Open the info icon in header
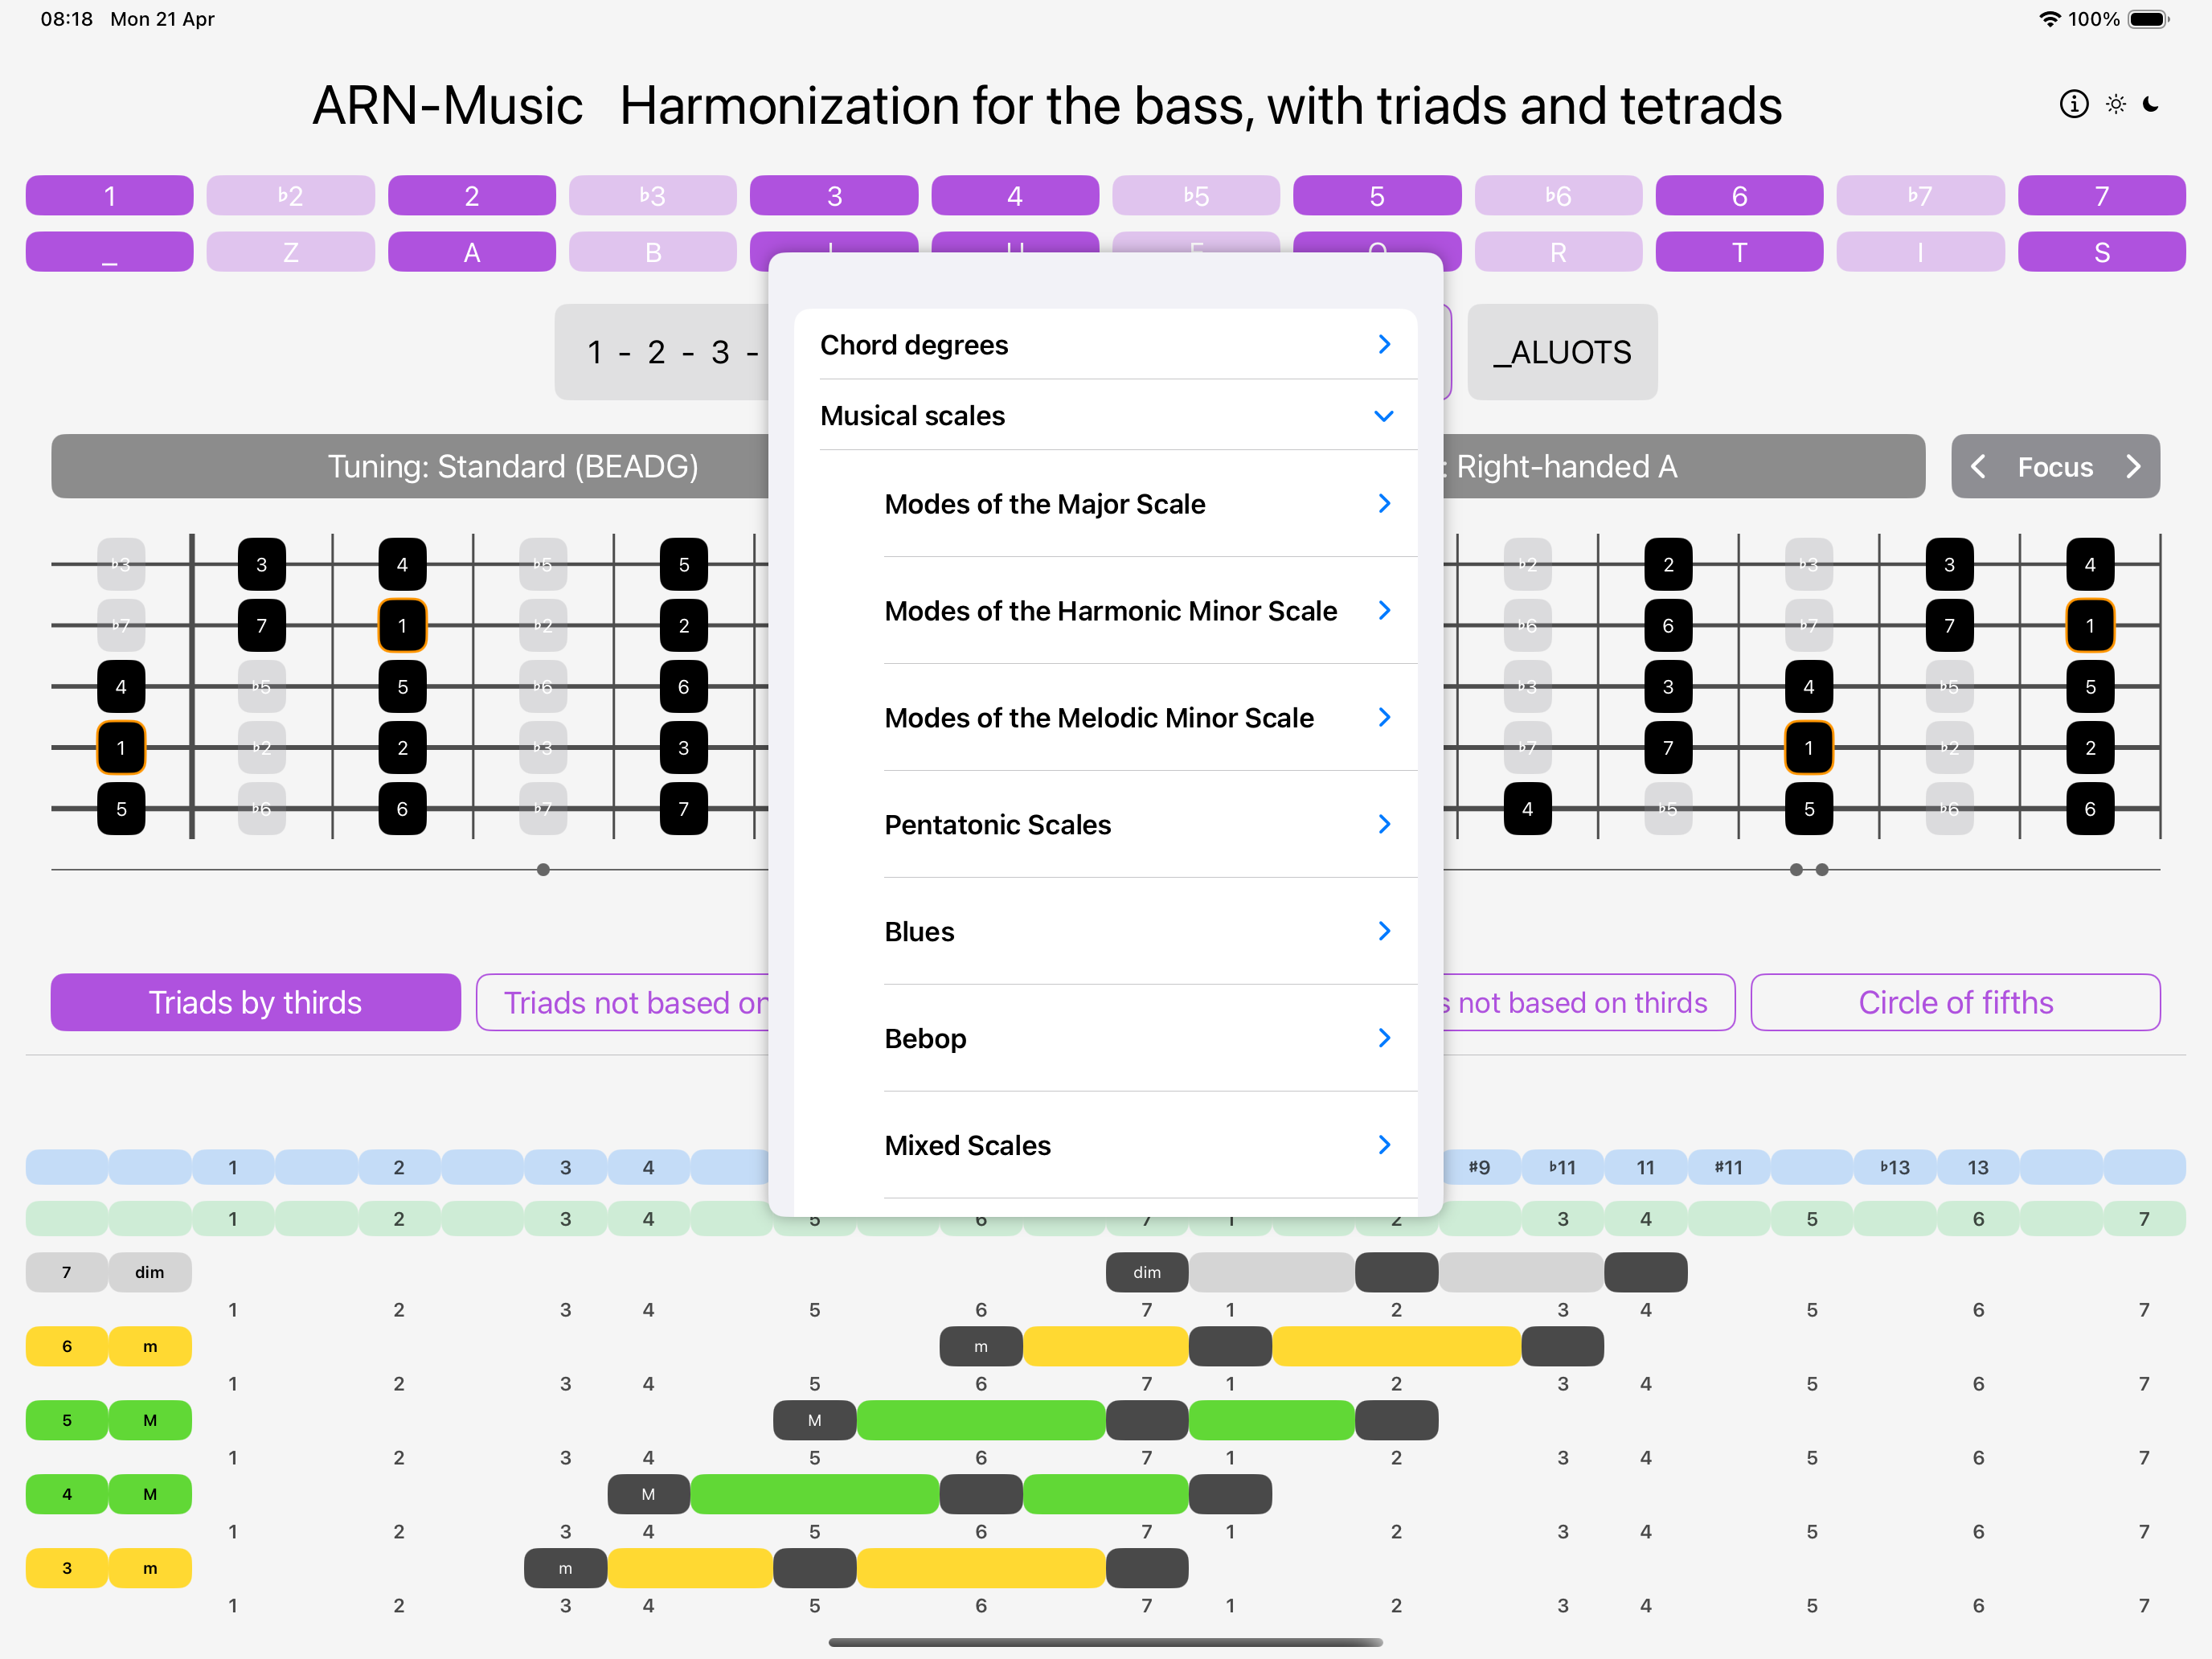The width and height of the screenshot is (2212, 1659). (x=2073, y=104)
